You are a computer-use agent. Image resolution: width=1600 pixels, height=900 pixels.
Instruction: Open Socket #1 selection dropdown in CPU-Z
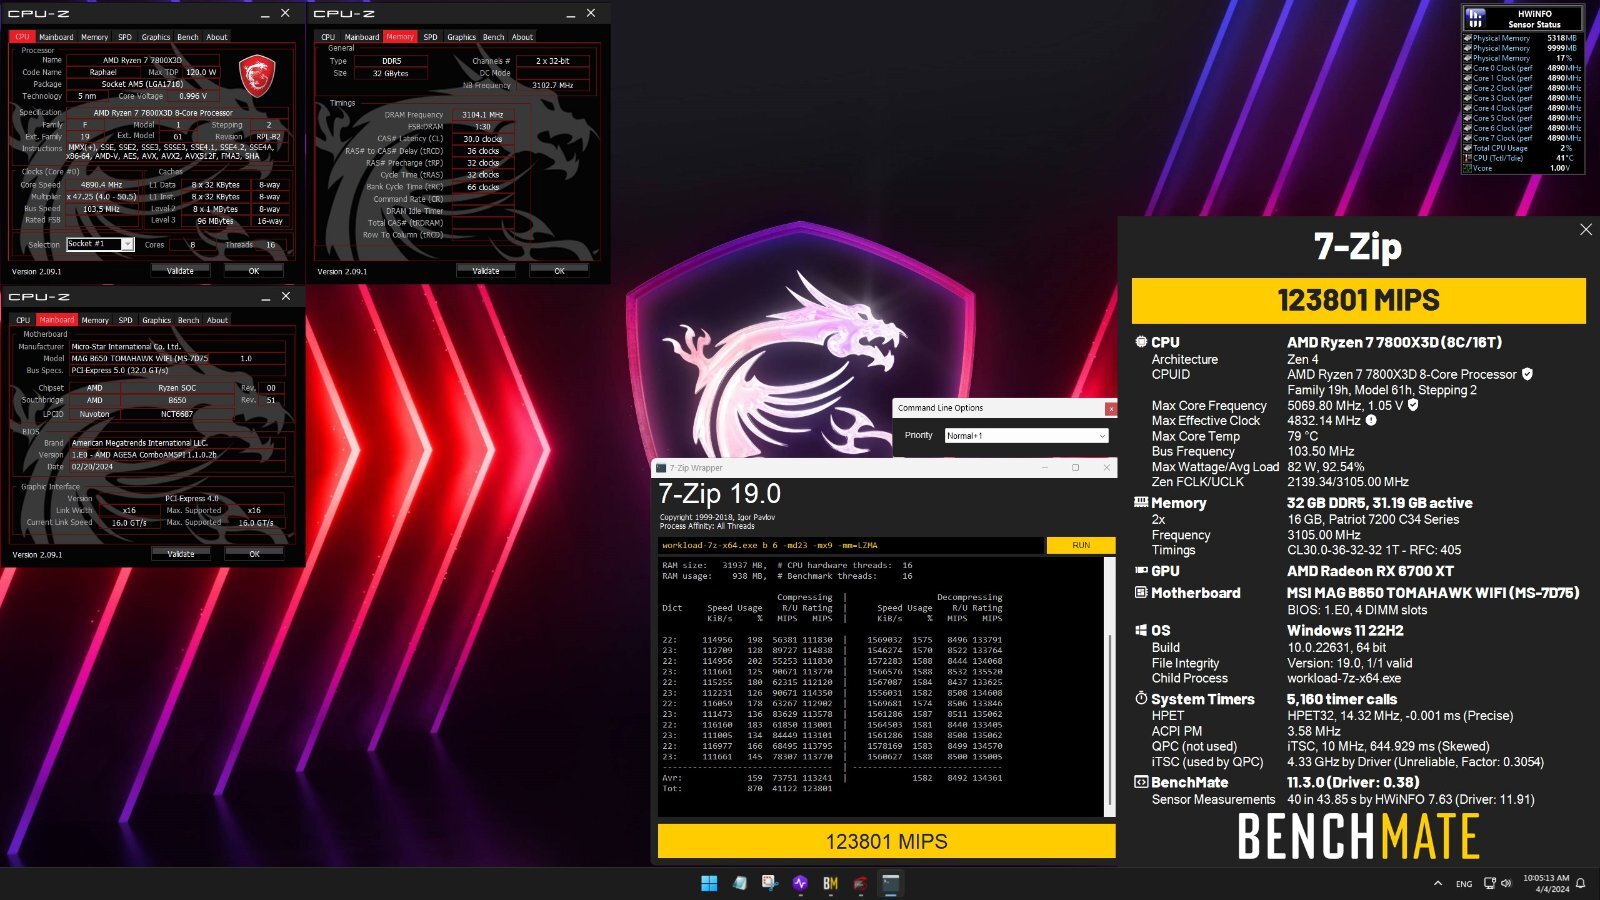(x=100, y=244)
